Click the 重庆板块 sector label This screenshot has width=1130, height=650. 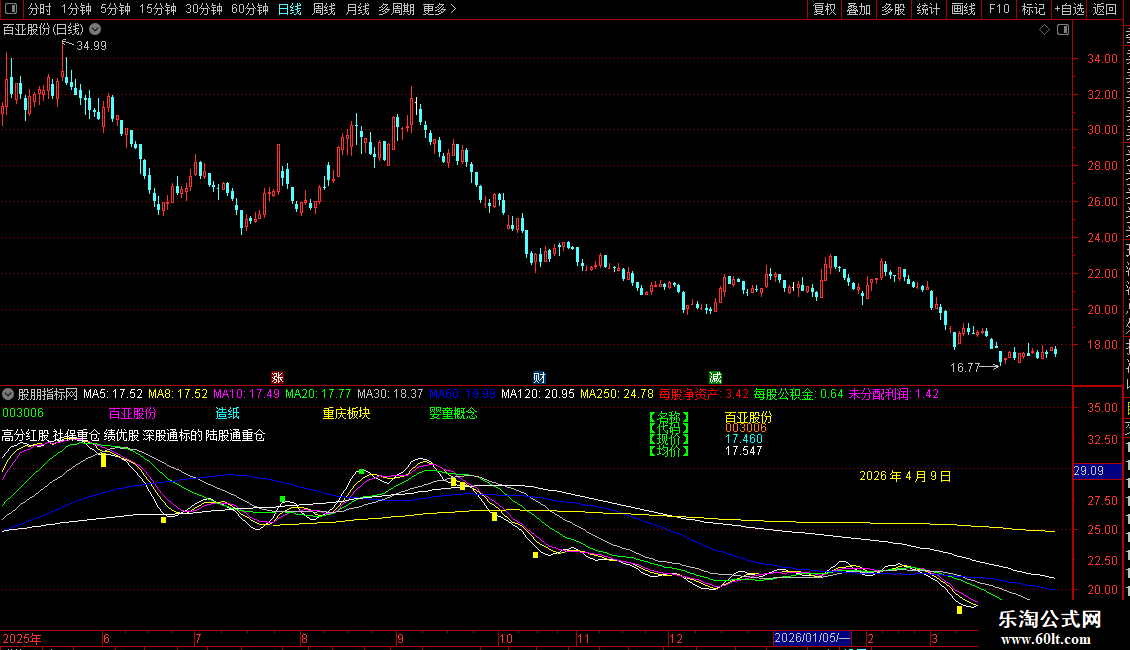[347, 413]
